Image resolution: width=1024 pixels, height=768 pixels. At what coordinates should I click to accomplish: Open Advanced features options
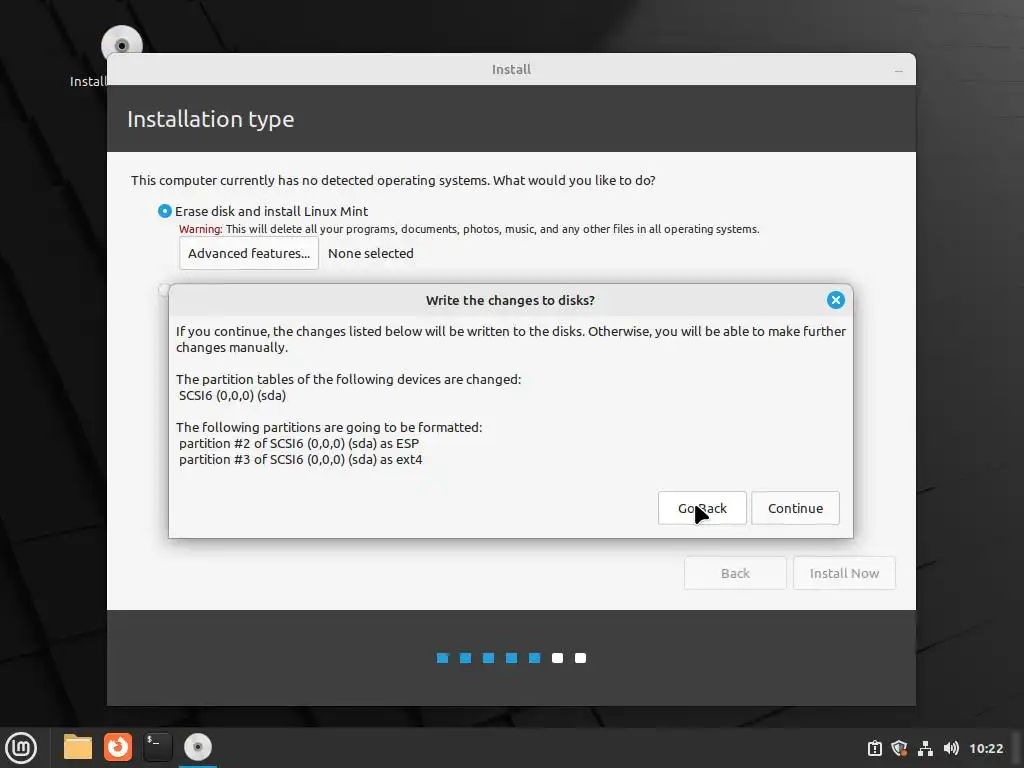click(x=249, y=253)
